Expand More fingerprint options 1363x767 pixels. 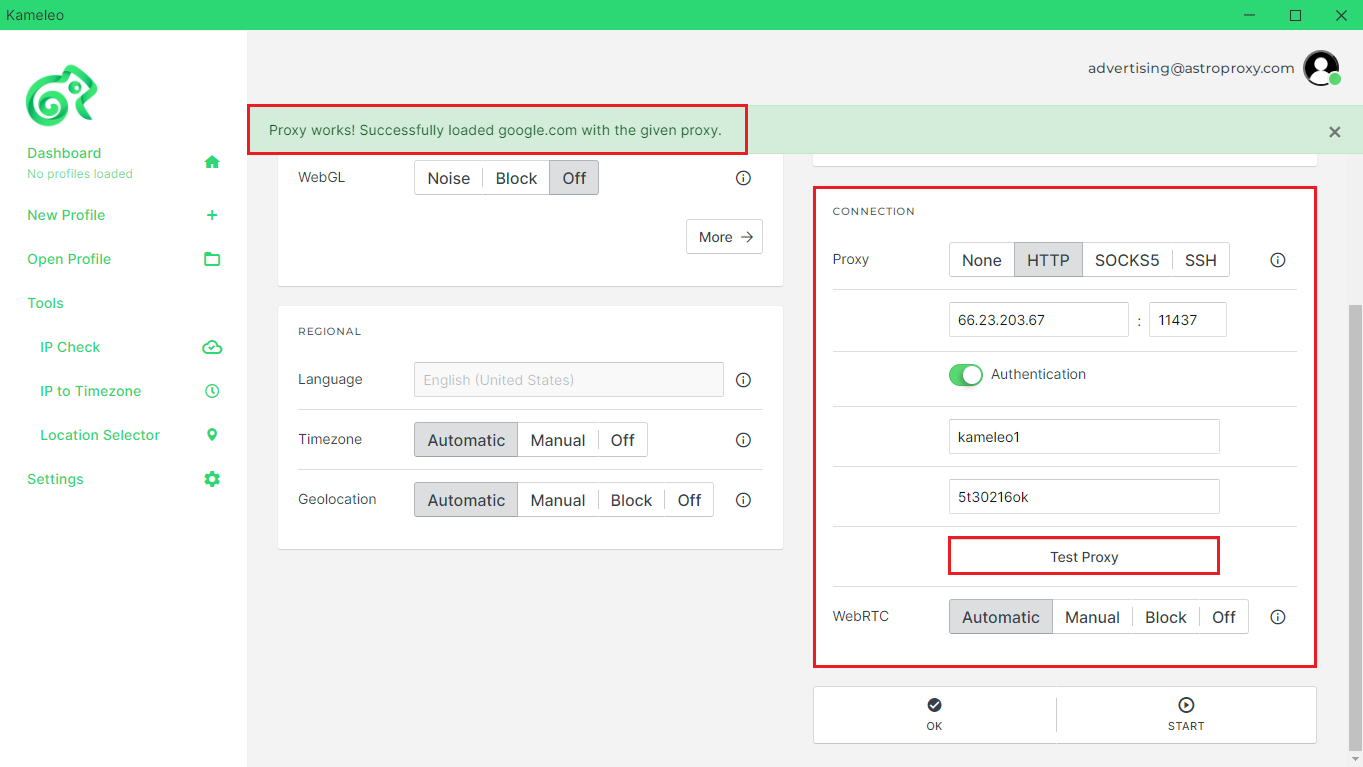pos(725,237)
